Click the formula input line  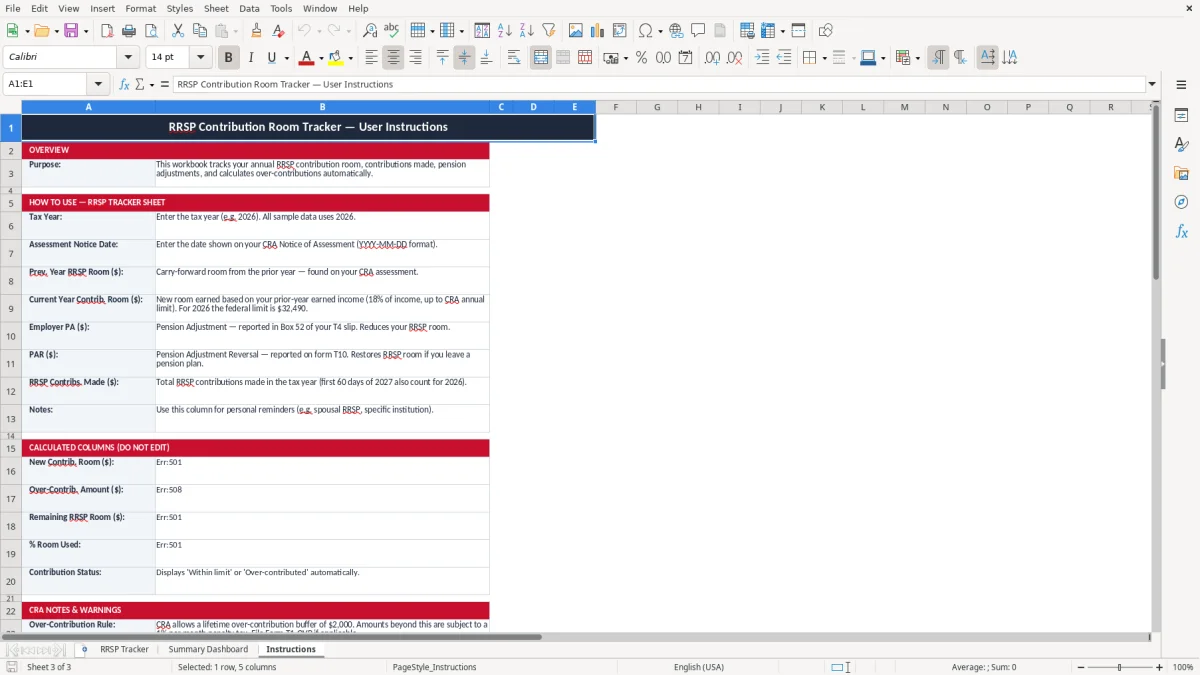click(658, 84)
